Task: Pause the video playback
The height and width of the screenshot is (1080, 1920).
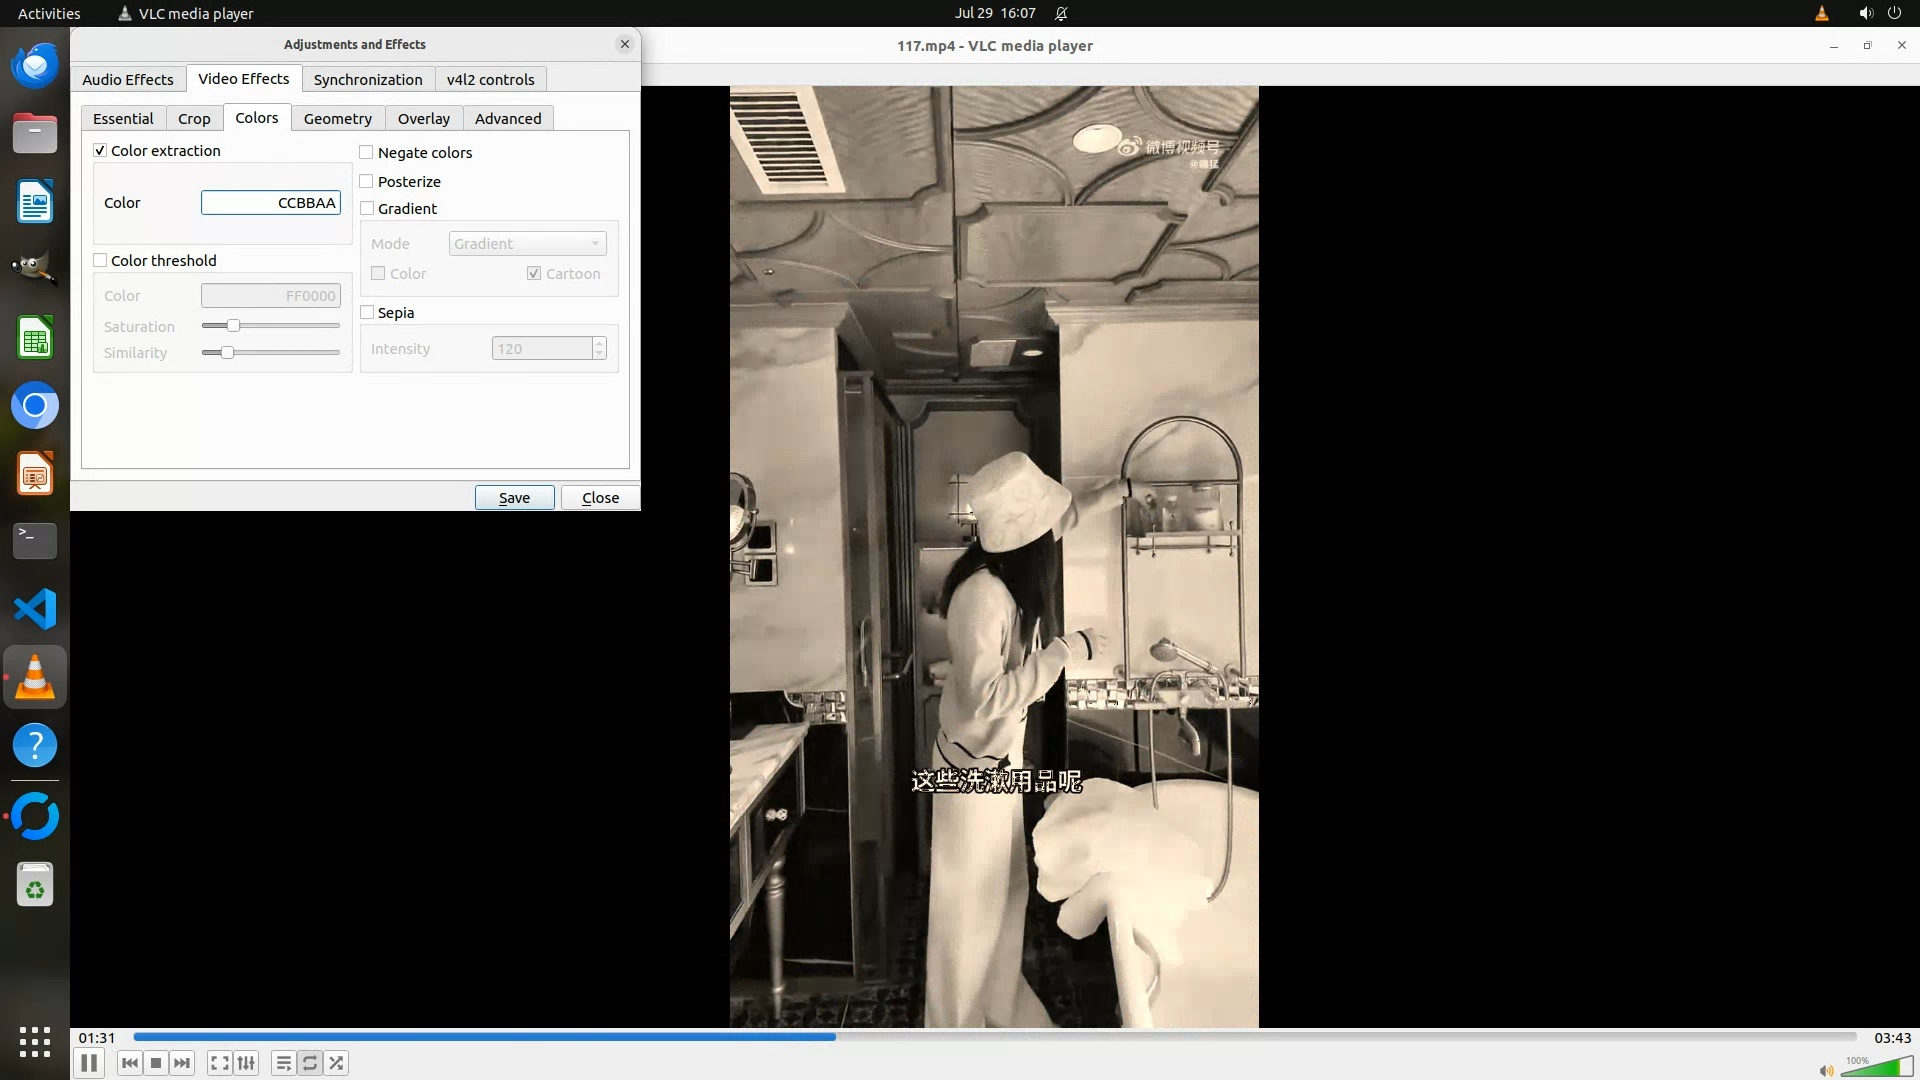Action: coord(89,1063)
